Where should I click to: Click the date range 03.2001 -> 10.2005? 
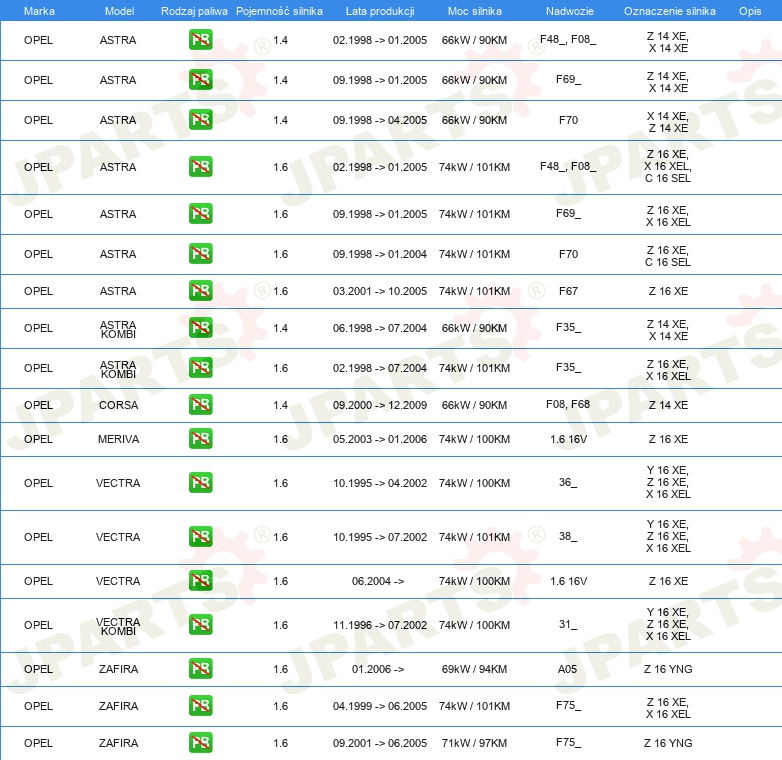point(380,291)
